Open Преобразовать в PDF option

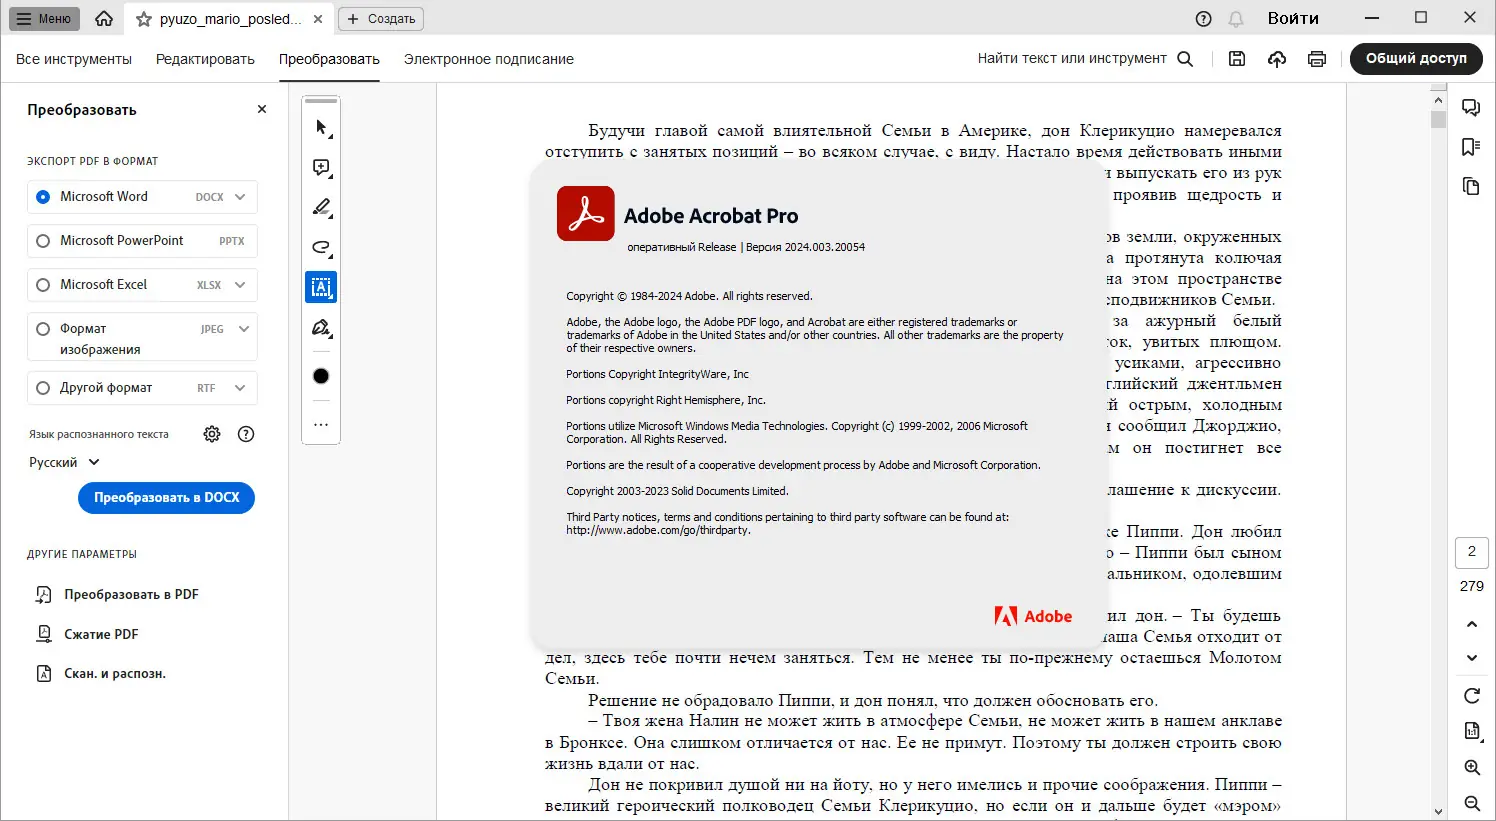pyautogui.click(x=118, y=595)
